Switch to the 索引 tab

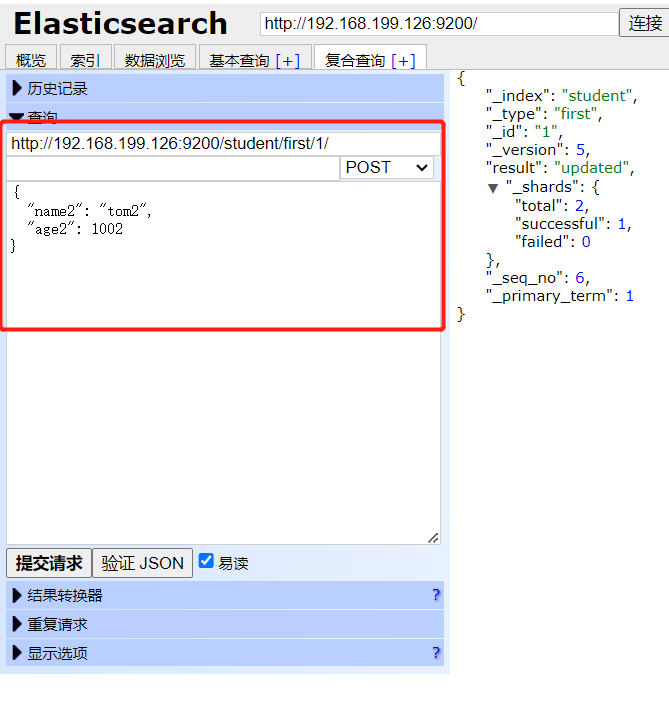[x=85, y=60]
